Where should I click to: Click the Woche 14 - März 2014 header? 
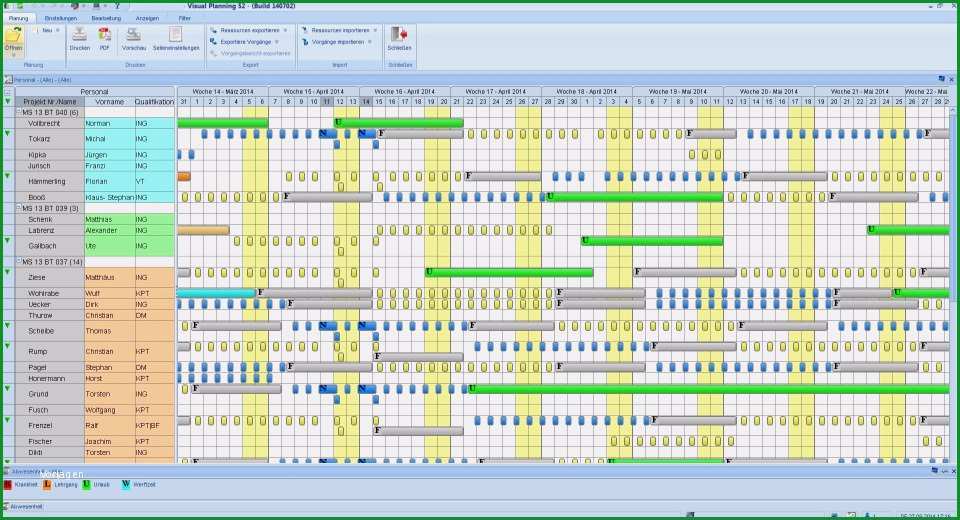pos(223,91)
